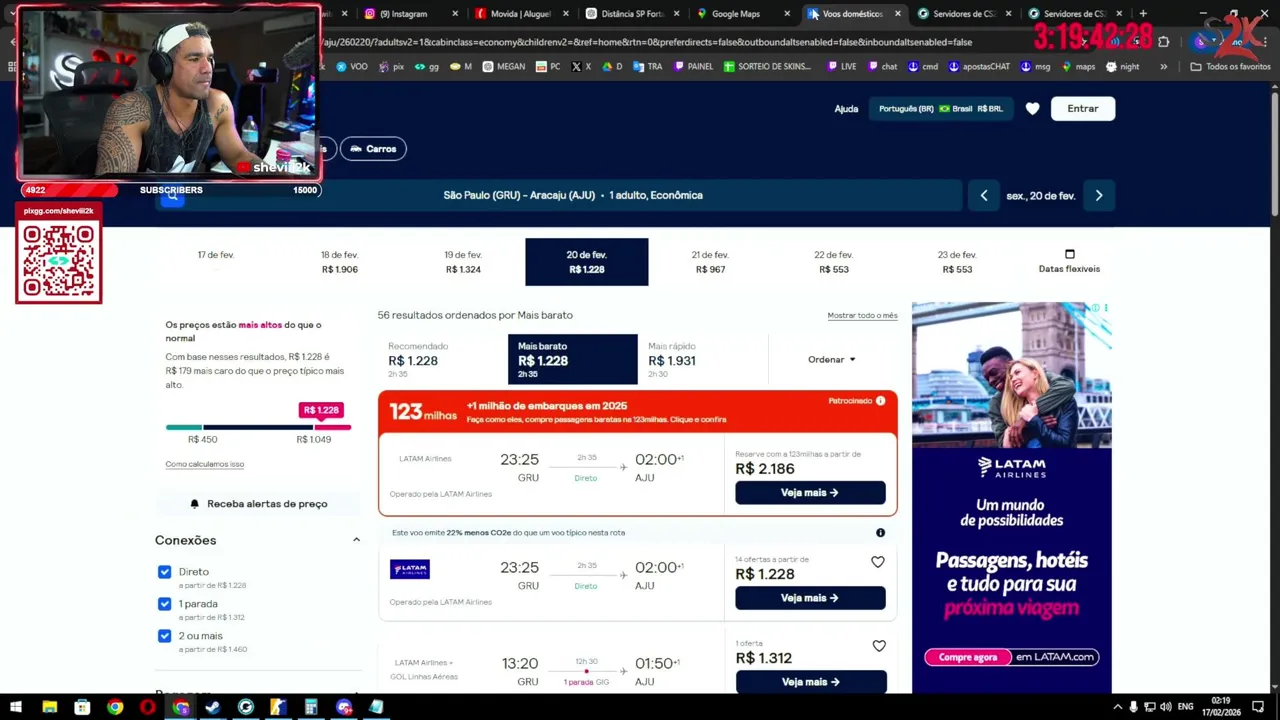Show hidden system tray icons
The height and width of the screenshot is (720, 1280).
1117,707
